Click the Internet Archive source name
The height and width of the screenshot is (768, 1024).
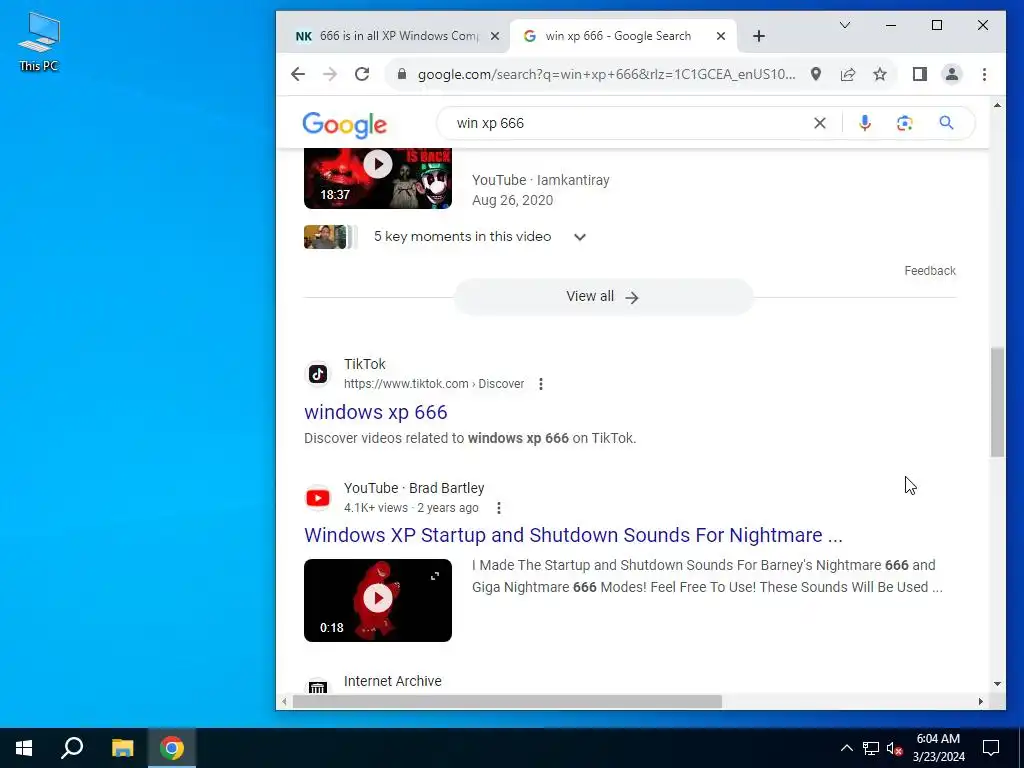pos(392,681)
